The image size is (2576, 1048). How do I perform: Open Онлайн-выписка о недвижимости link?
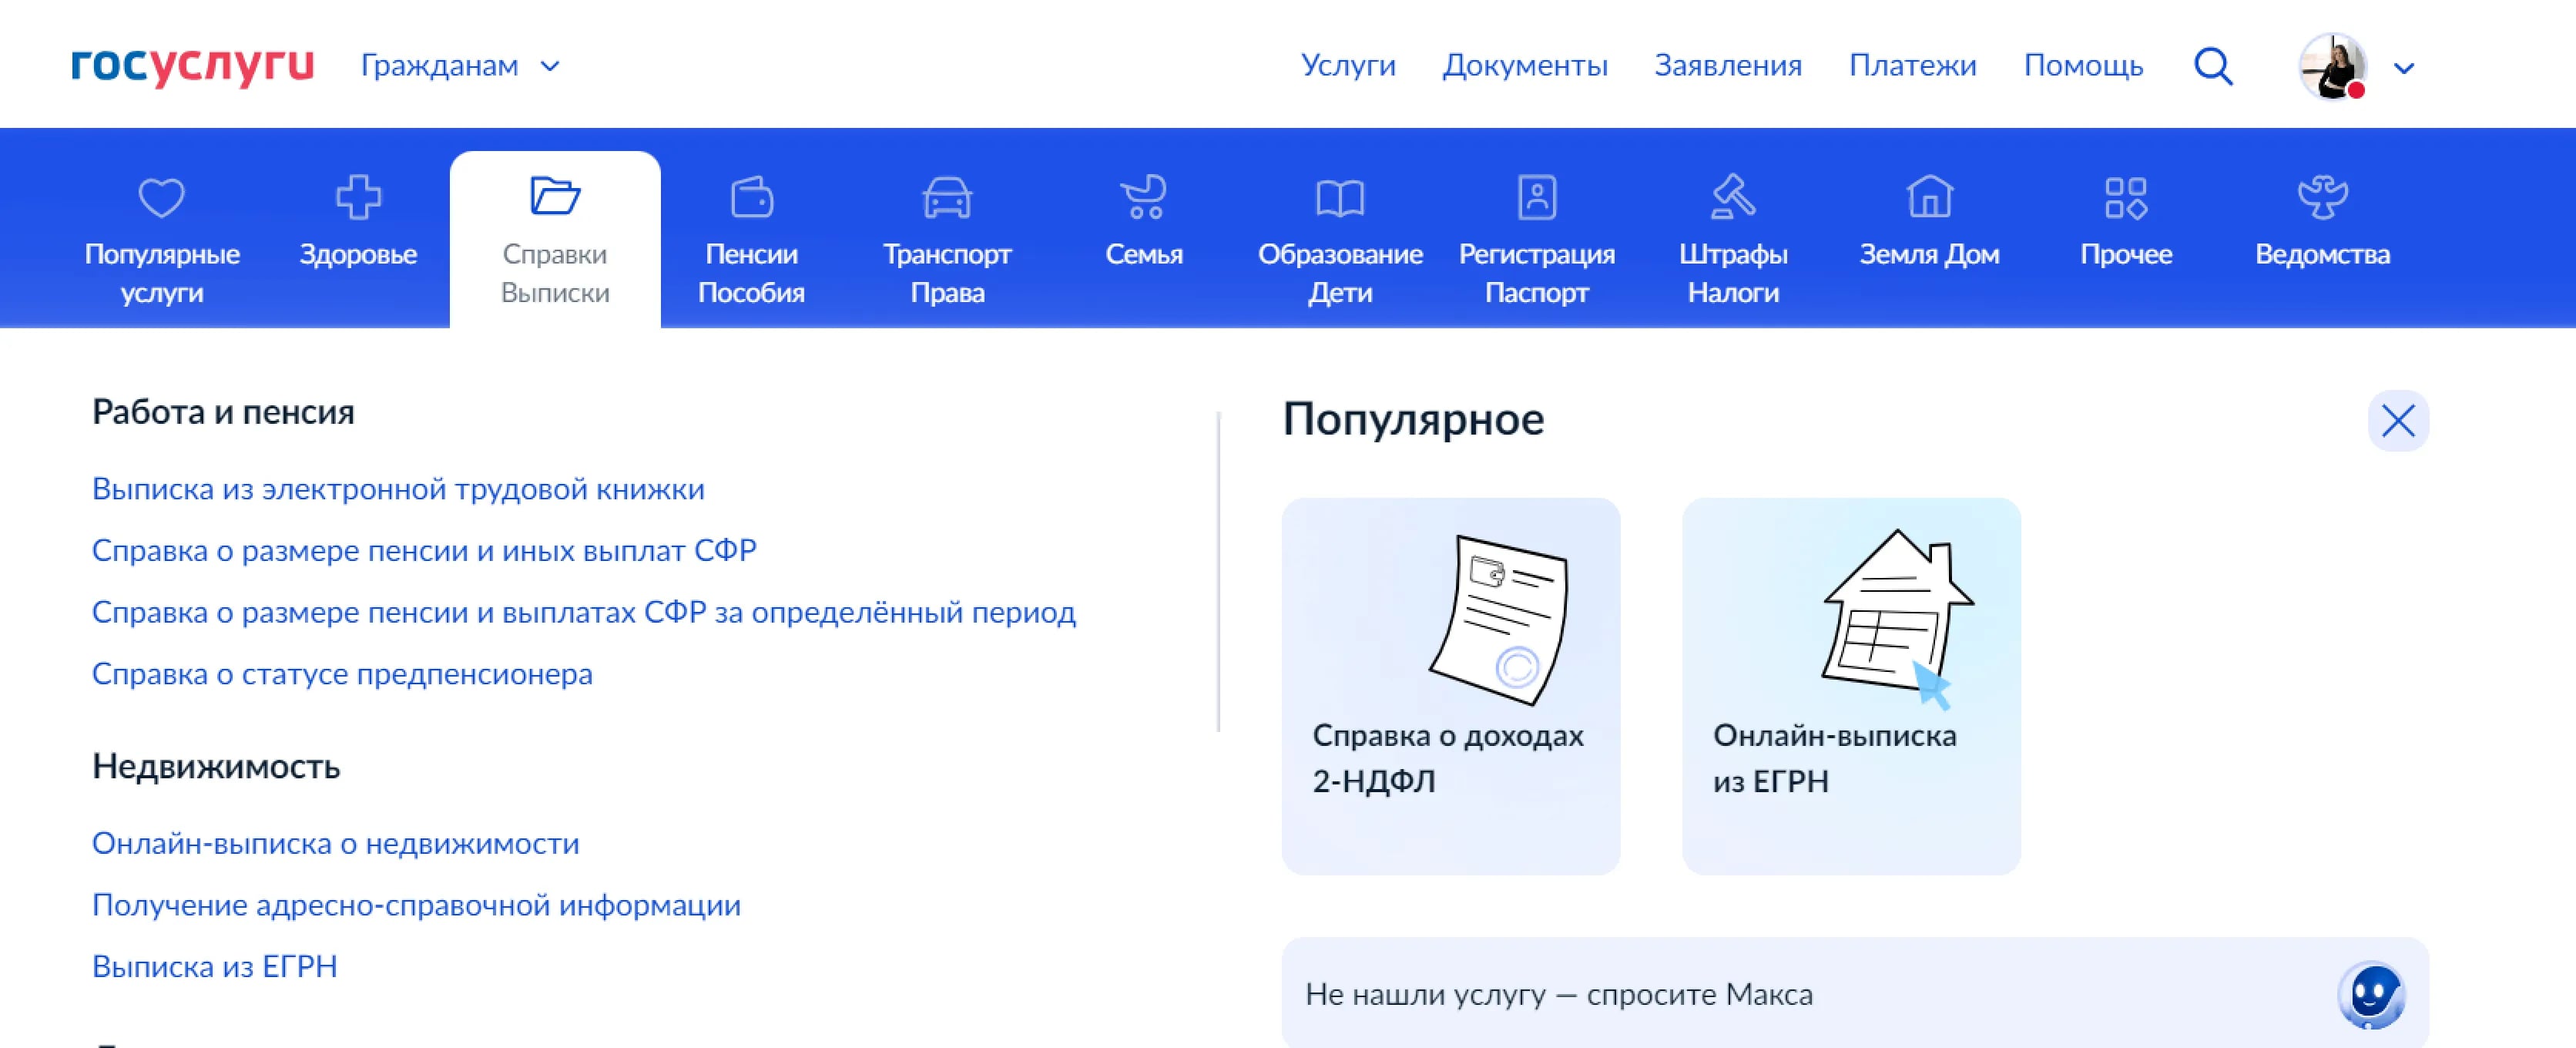click(x=335, y=844)
